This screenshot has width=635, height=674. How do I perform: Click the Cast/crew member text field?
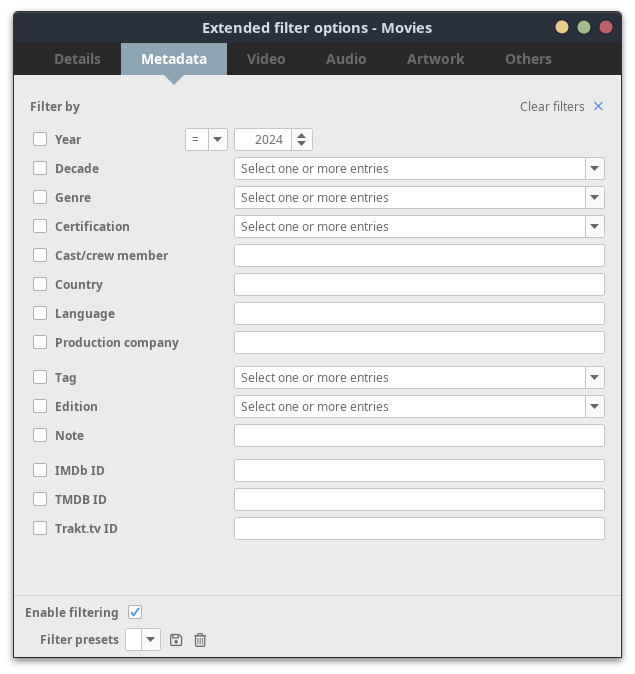coord(419,256)
